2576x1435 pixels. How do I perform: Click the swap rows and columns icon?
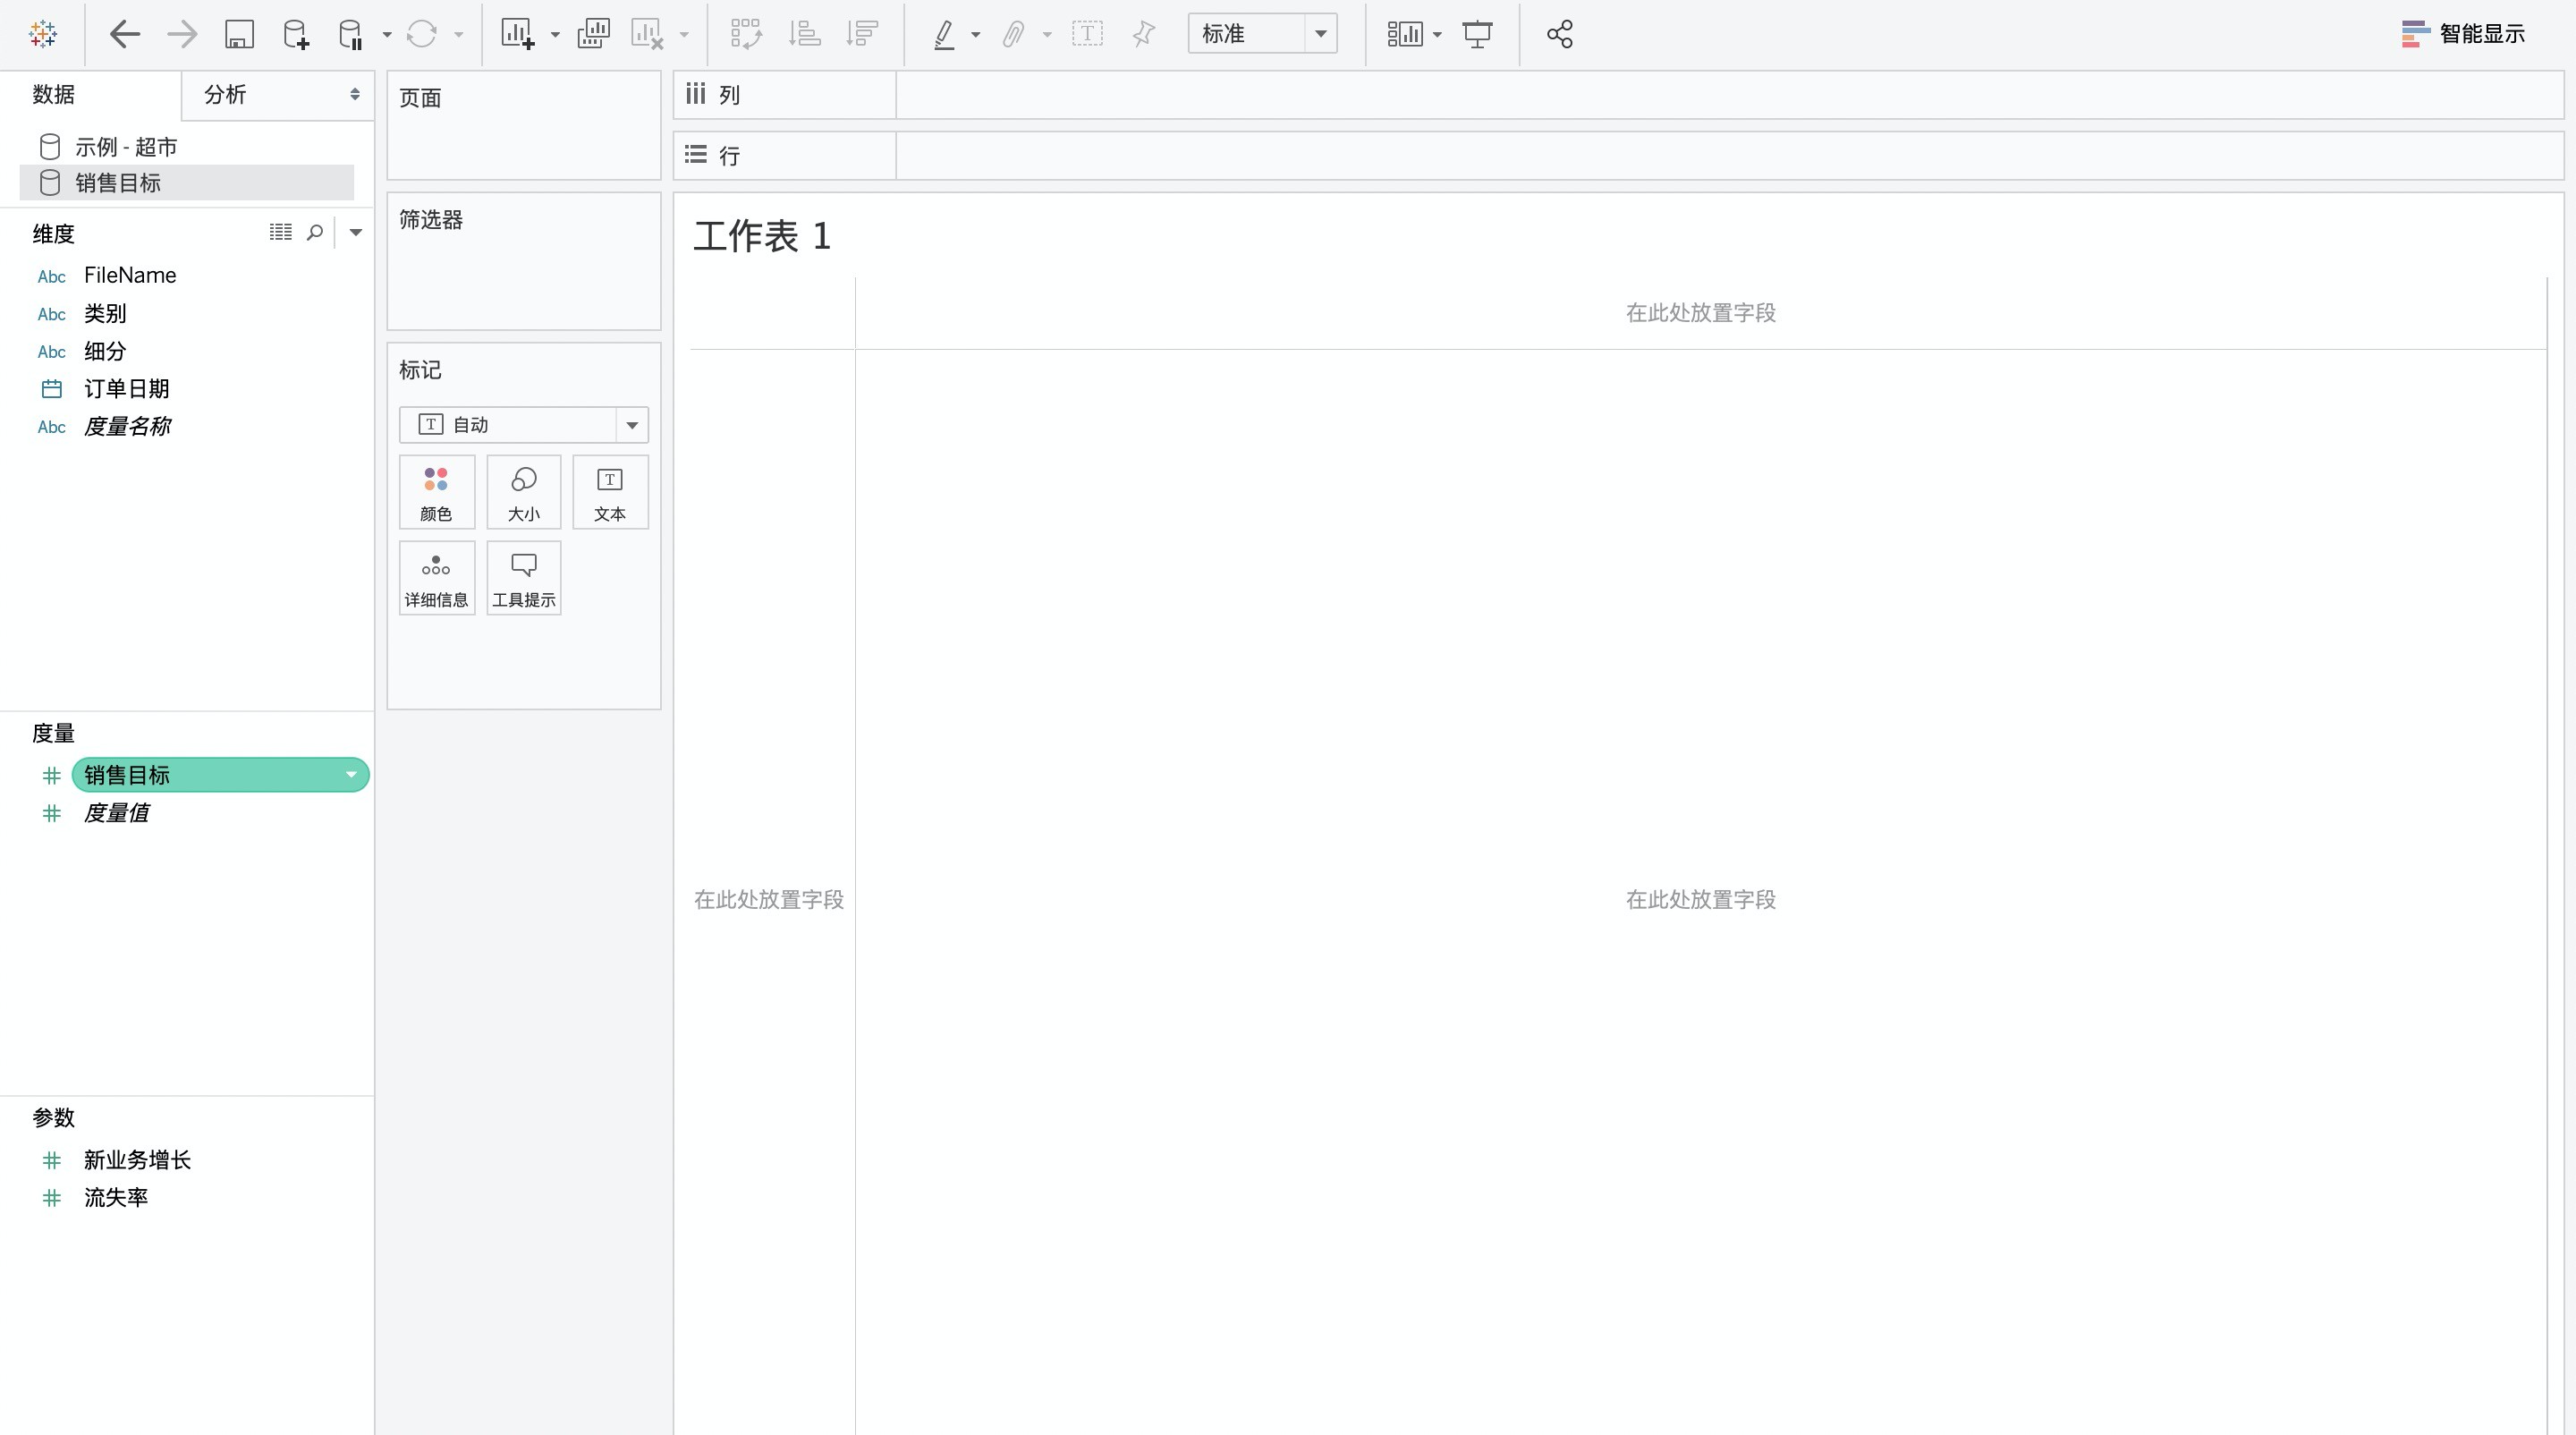[x=746, y=34]
